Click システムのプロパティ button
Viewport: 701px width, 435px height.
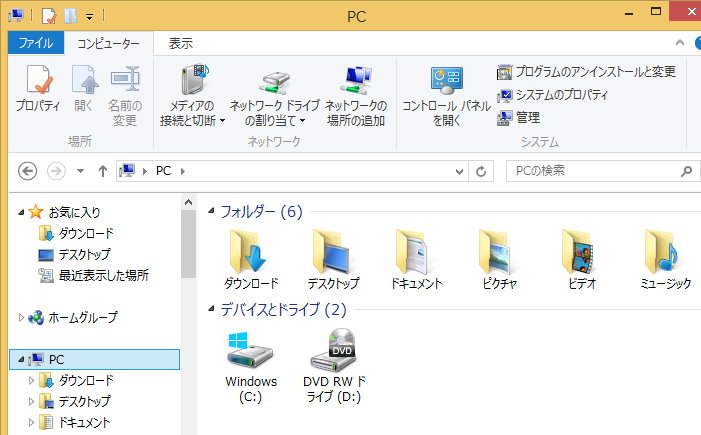pos(561,95)
